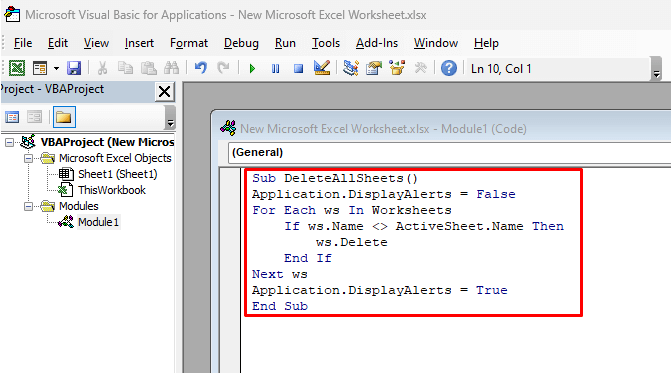
Task: Click the Cut scissors icon
Action: pos(102,68)
